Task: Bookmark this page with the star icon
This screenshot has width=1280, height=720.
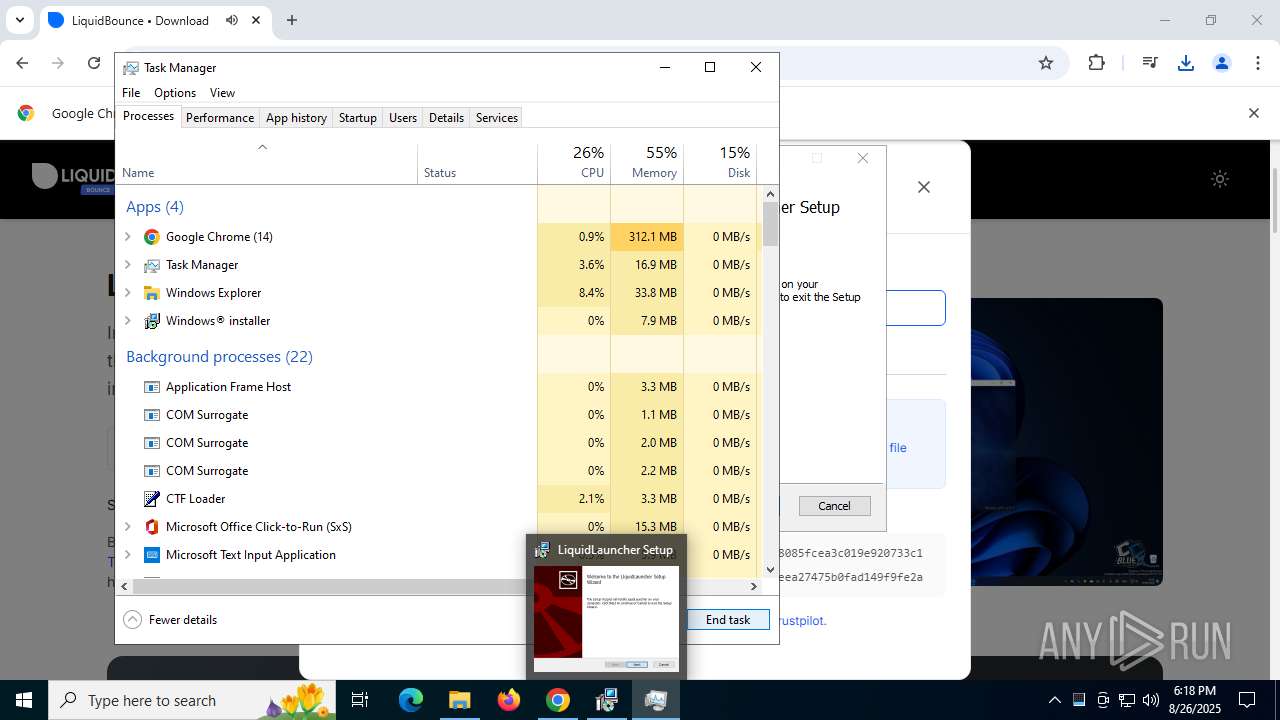Action: tap(1046, 63)
